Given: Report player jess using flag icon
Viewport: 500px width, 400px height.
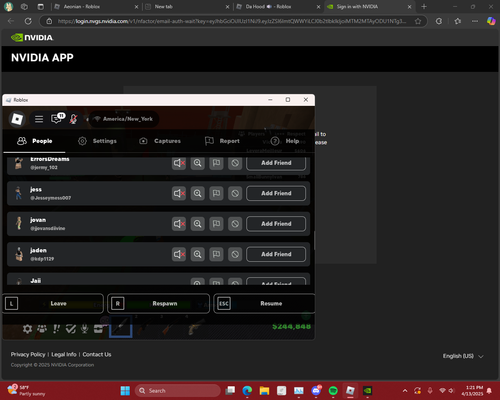Looking at the screenshot, I should [216, 193].
